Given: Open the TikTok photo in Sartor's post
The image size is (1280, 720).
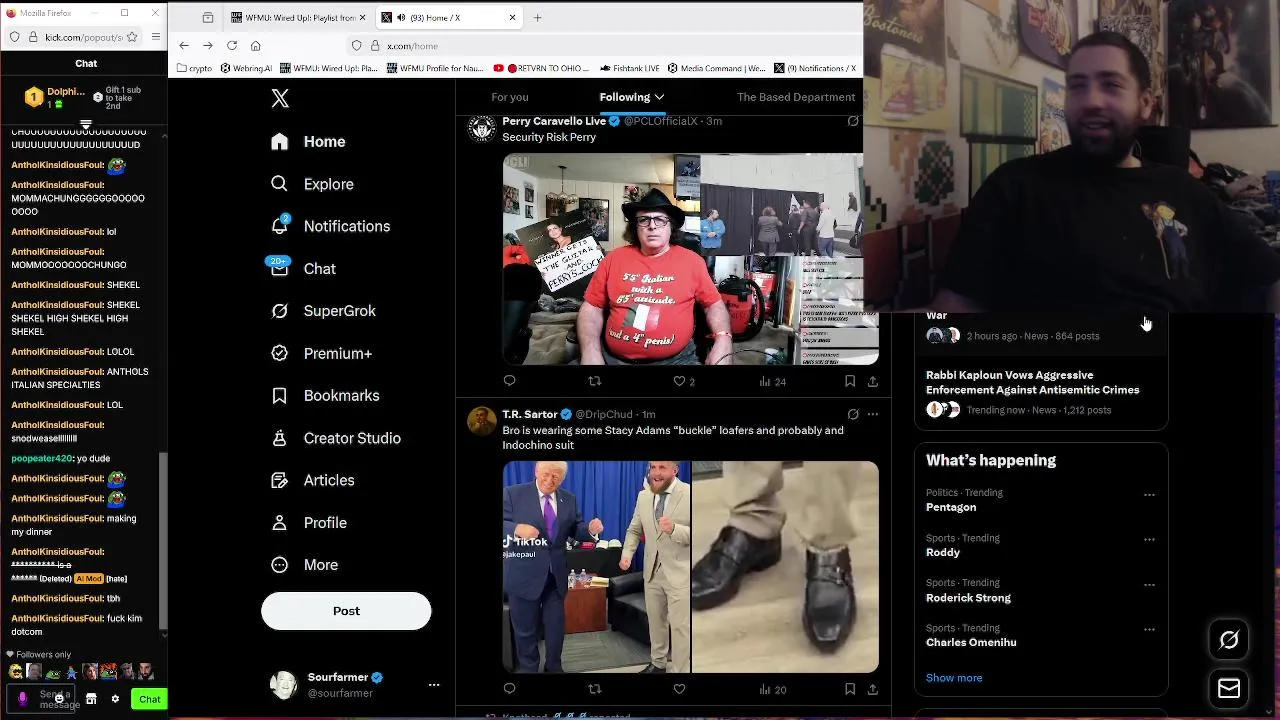Looking at the screenshot, I should pyautogui.click(x=596, y=567).
